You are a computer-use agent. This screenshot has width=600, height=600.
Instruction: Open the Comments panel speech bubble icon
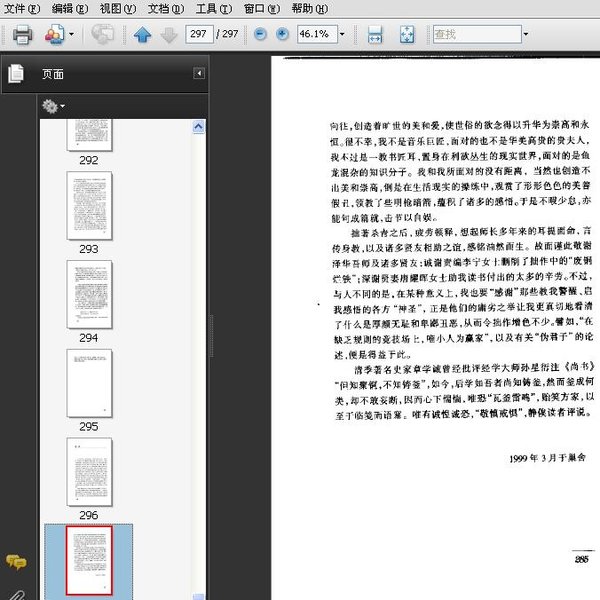click(15, 563)
